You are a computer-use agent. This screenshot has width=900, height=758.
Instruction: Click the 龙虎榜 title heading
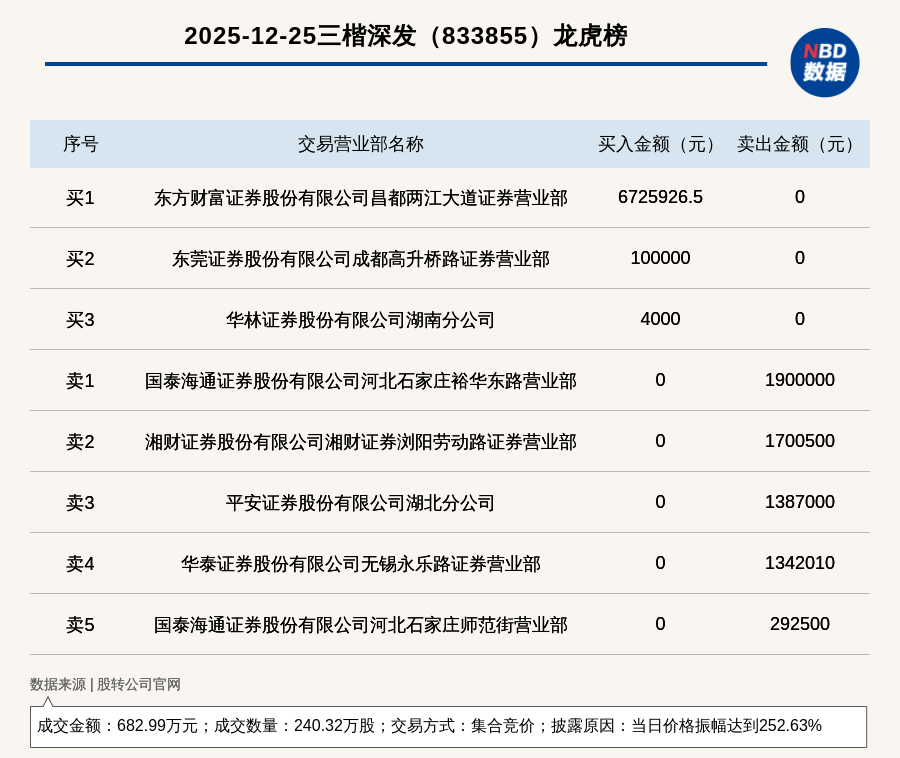coord(405,36)
